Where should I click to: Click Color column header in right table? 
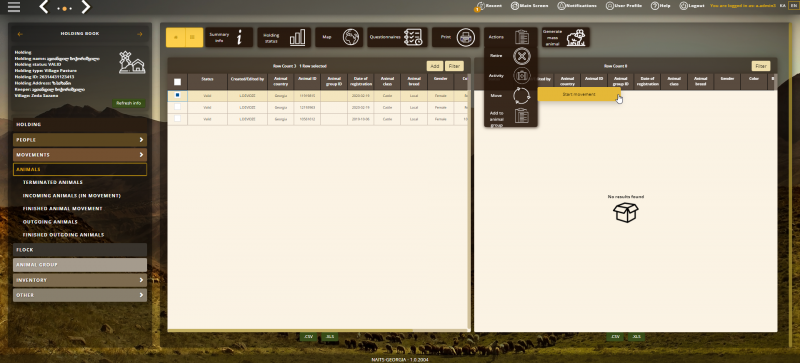click(x=754, y=82)
